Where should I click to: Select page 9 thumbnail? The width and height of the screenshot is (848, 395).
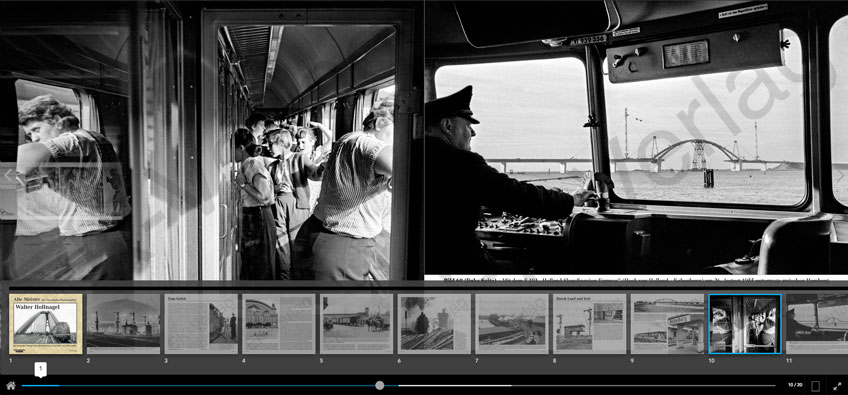coord(667,324)
